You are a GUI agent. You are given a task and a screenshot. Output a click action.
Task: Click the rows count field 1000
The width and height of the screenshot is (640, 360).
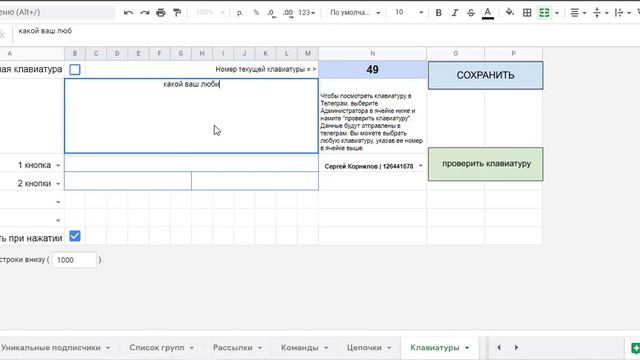[x=74, y=260]
